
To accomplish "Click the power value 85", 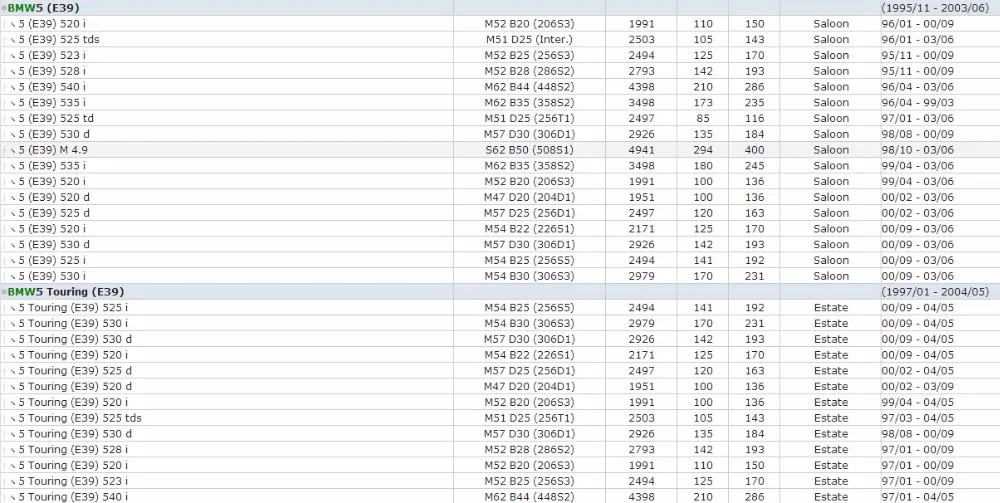I will [703, 119].
